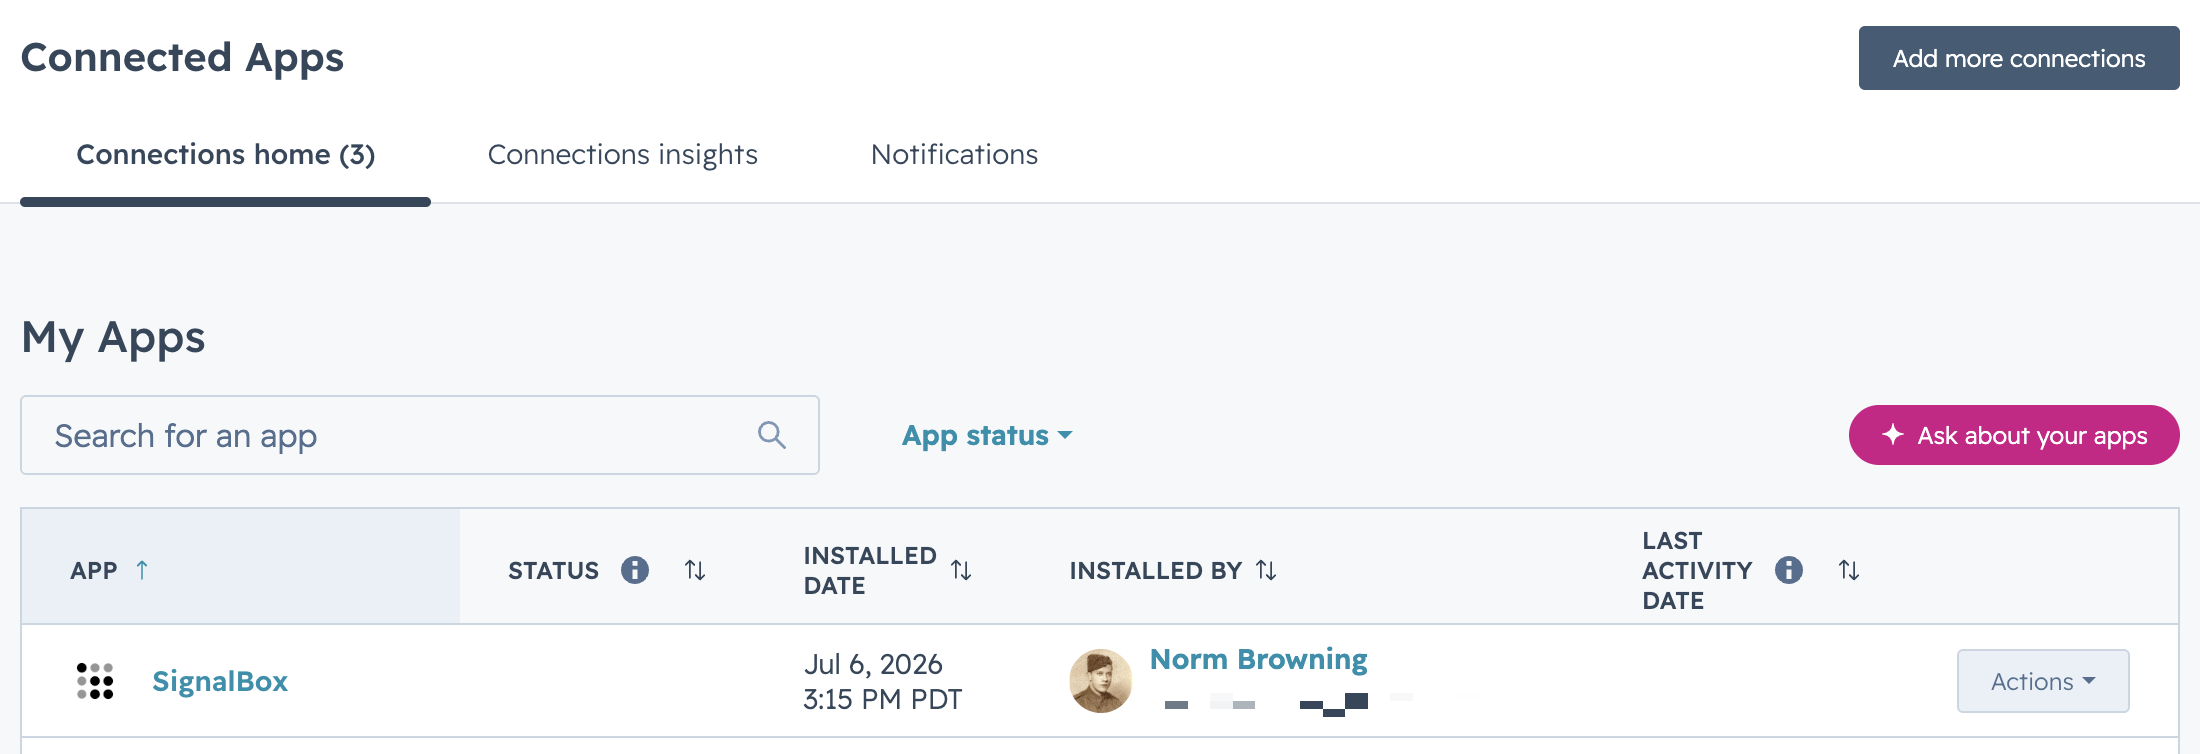This screenshot has height=754, width=2200.
Task: Click the LAST ACTIVITY DATE header label
Action: (1697, 570)
